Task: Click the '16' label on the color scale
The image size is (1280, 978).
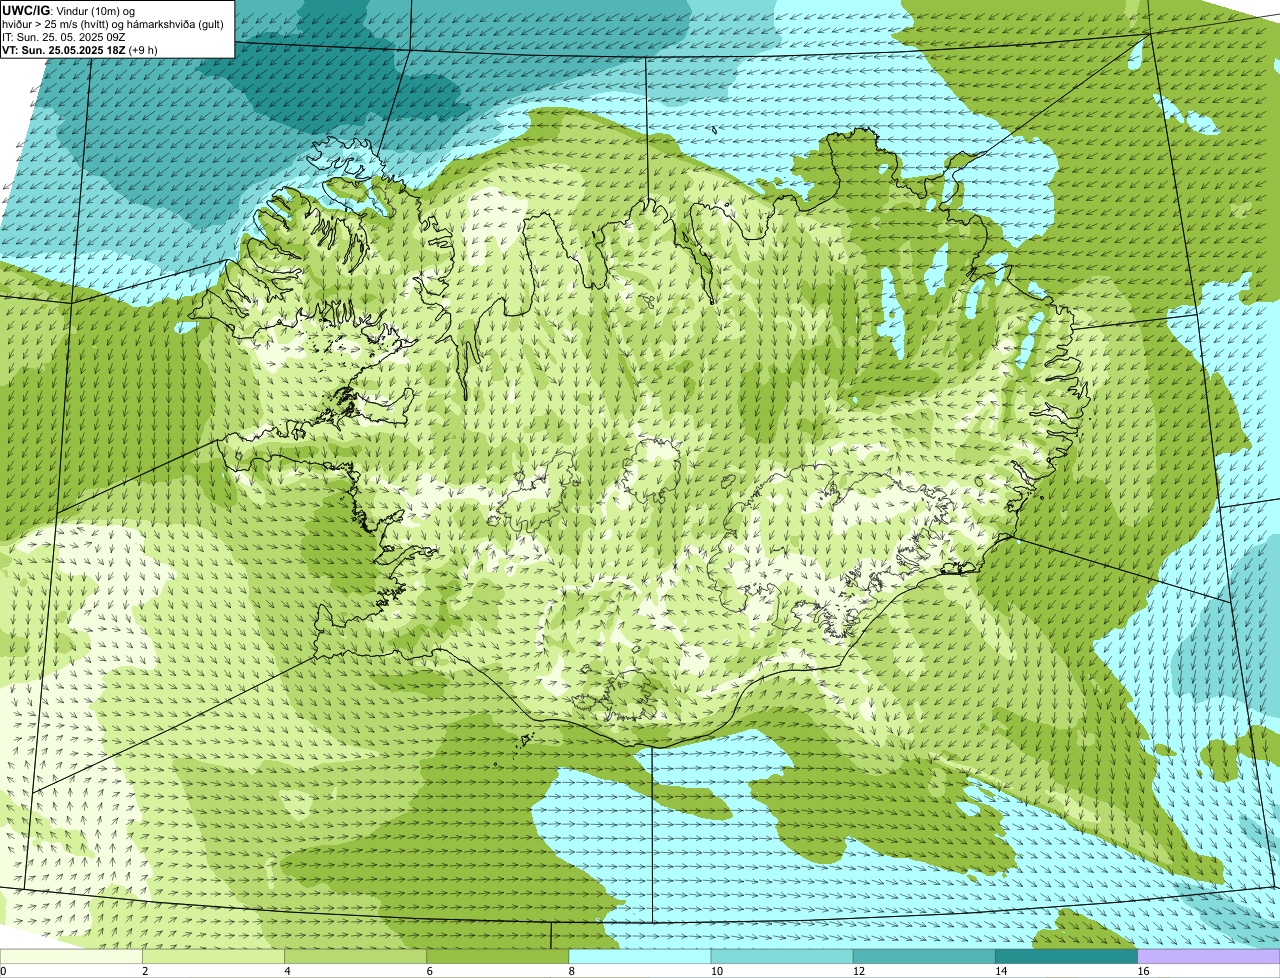Action: 1143,971
